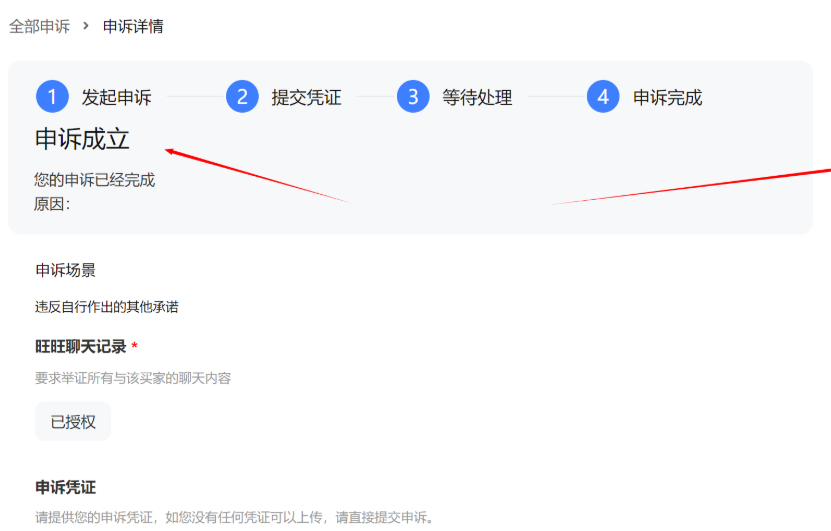Click the 已授权 button
The image size is (831, 531).
(73, 421)
